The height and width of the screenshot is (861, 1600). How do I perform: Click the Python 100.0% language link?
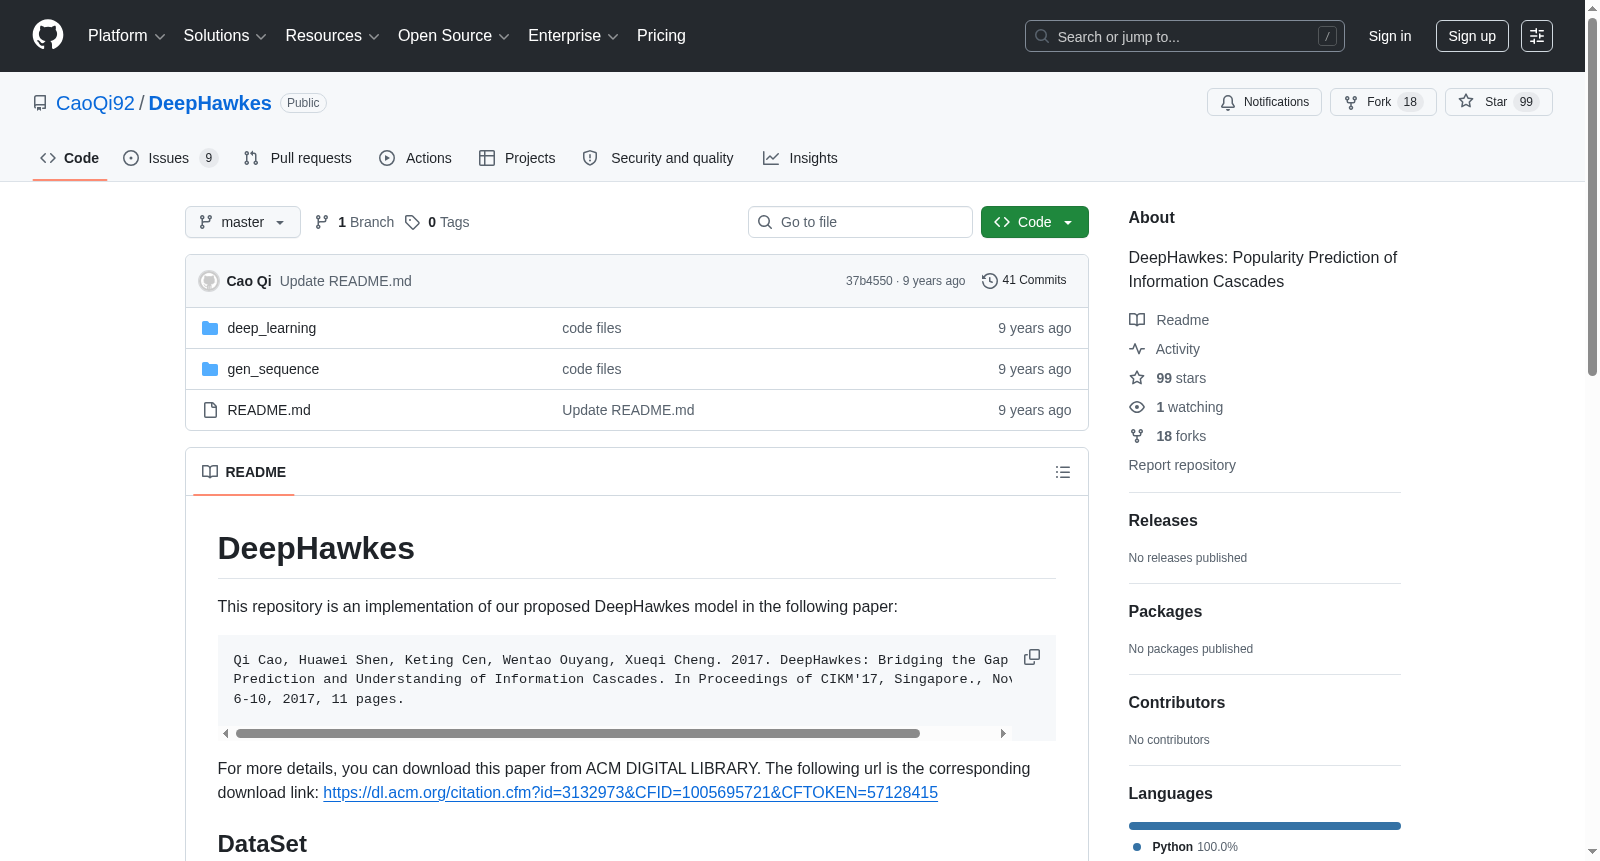pos(1186,847)
